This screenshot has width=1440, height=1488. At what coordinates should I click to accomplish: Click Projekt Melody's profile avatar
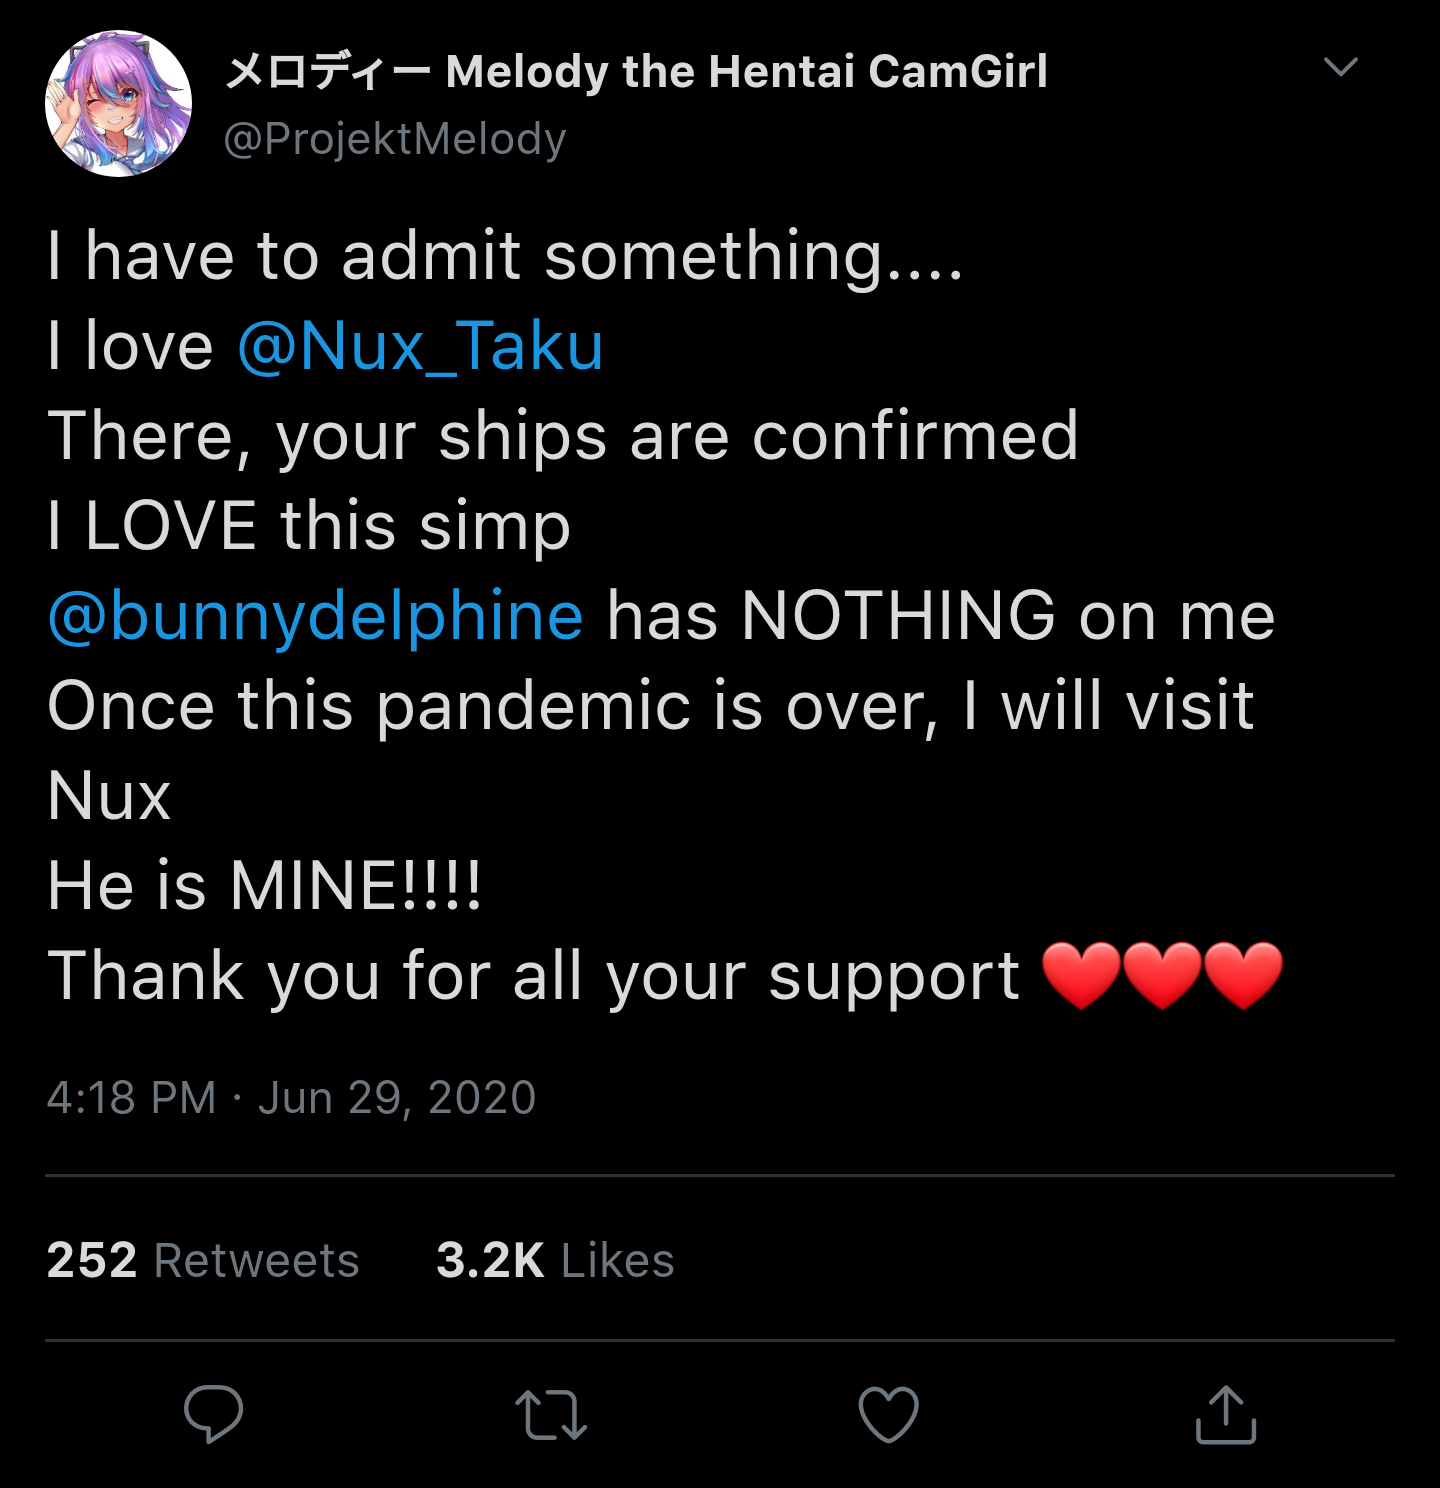click(x=119, y=105)
